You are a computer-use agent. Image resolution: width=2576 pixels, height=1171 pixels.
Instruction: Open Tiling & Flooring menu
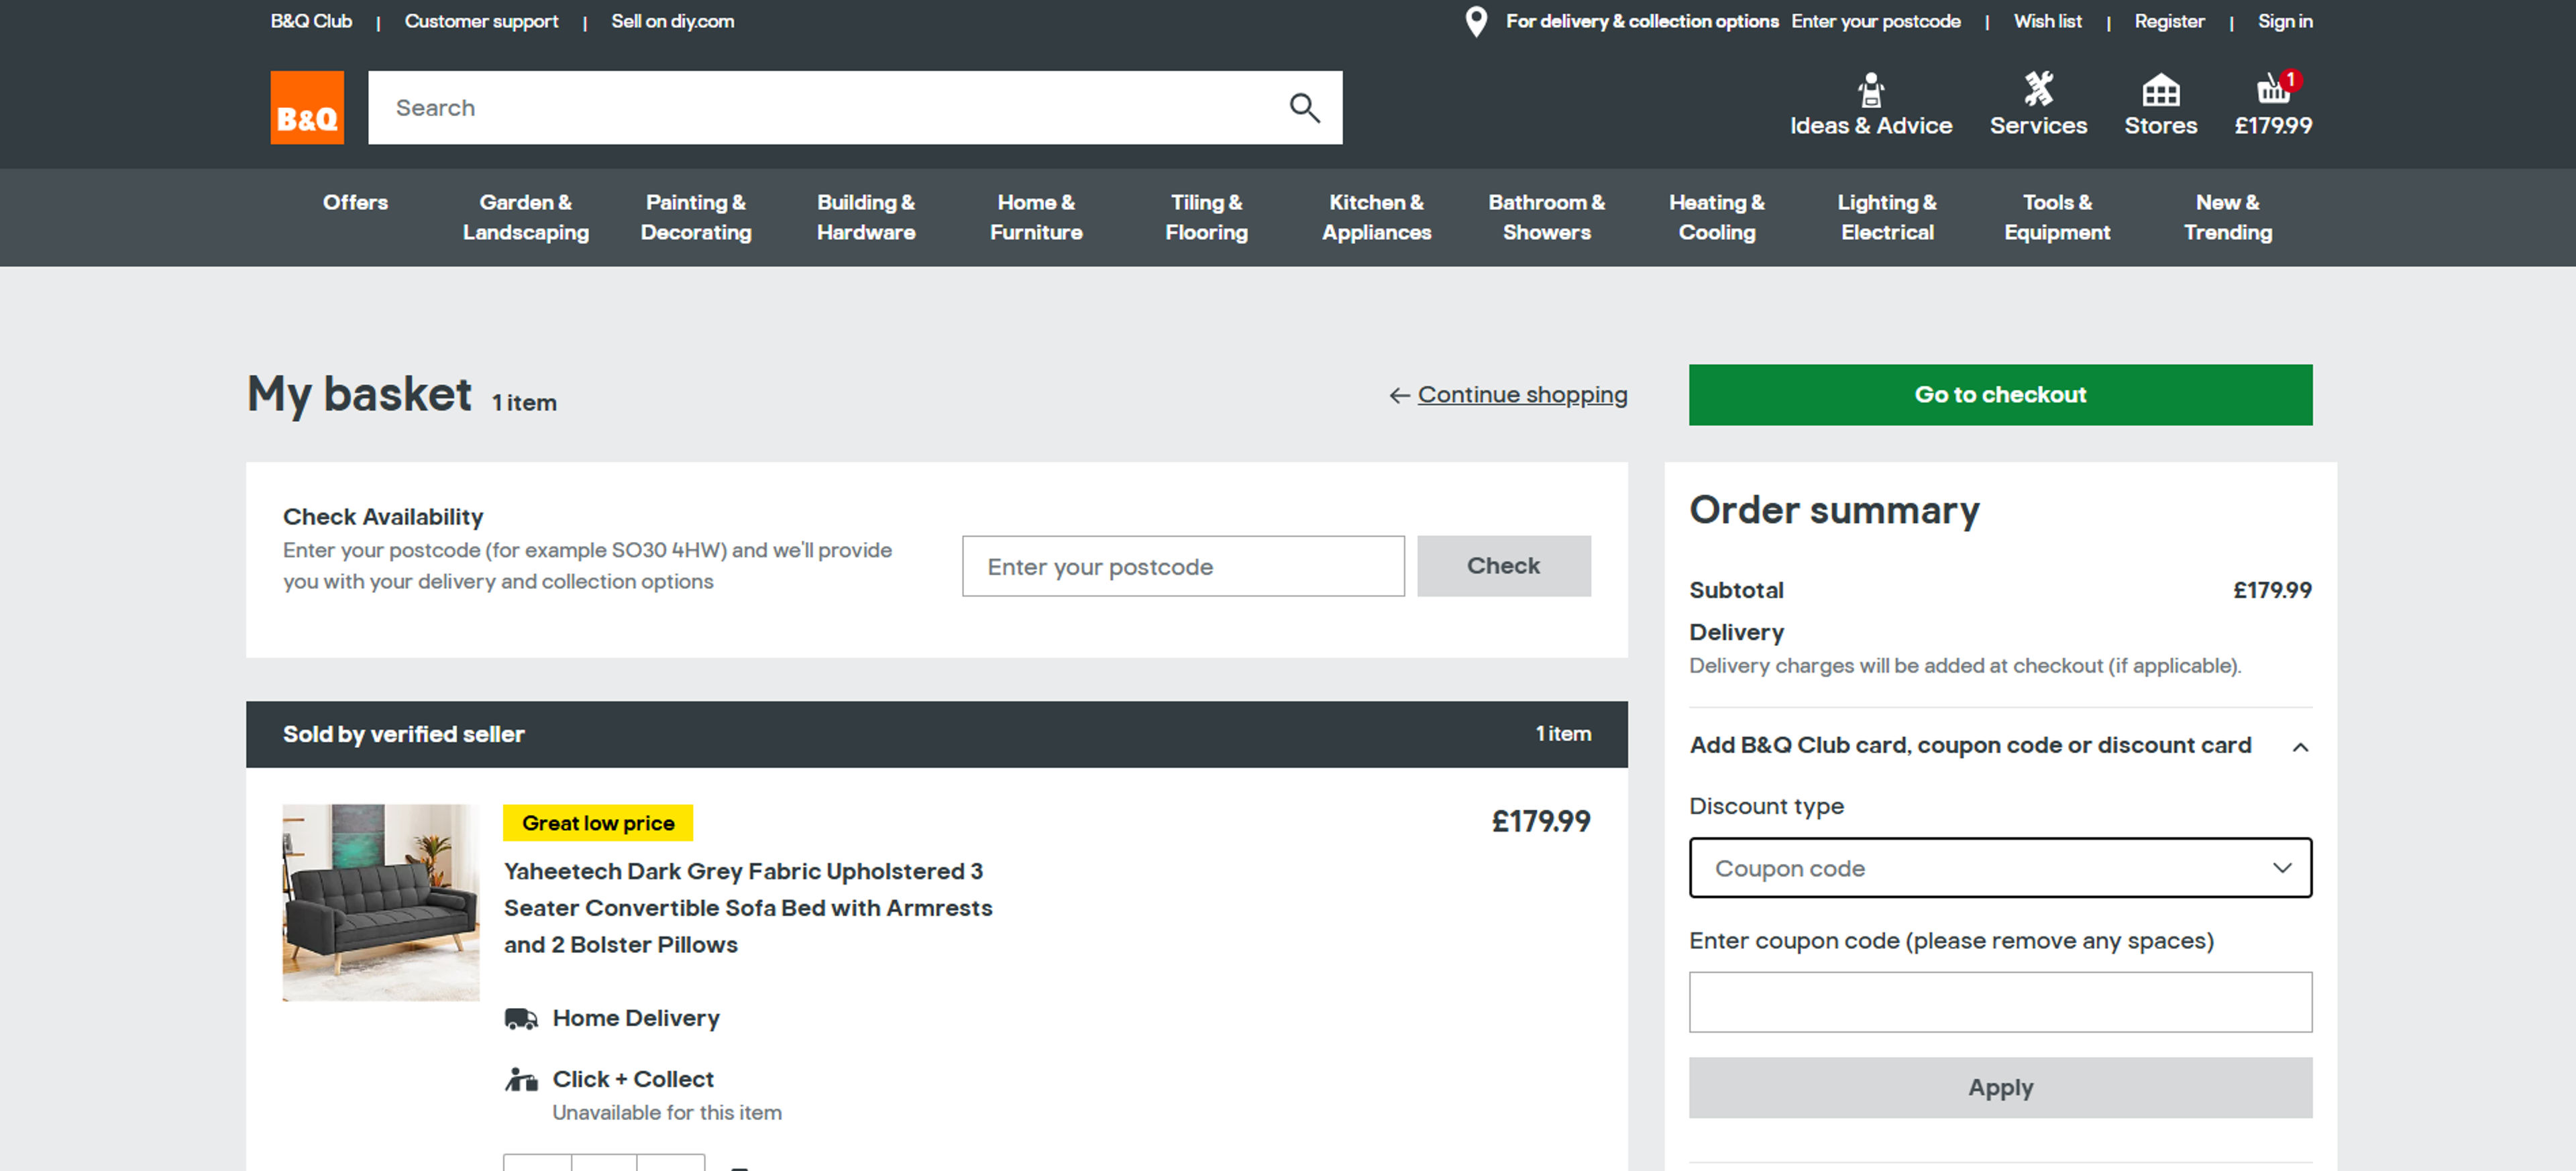point(1206,217)
